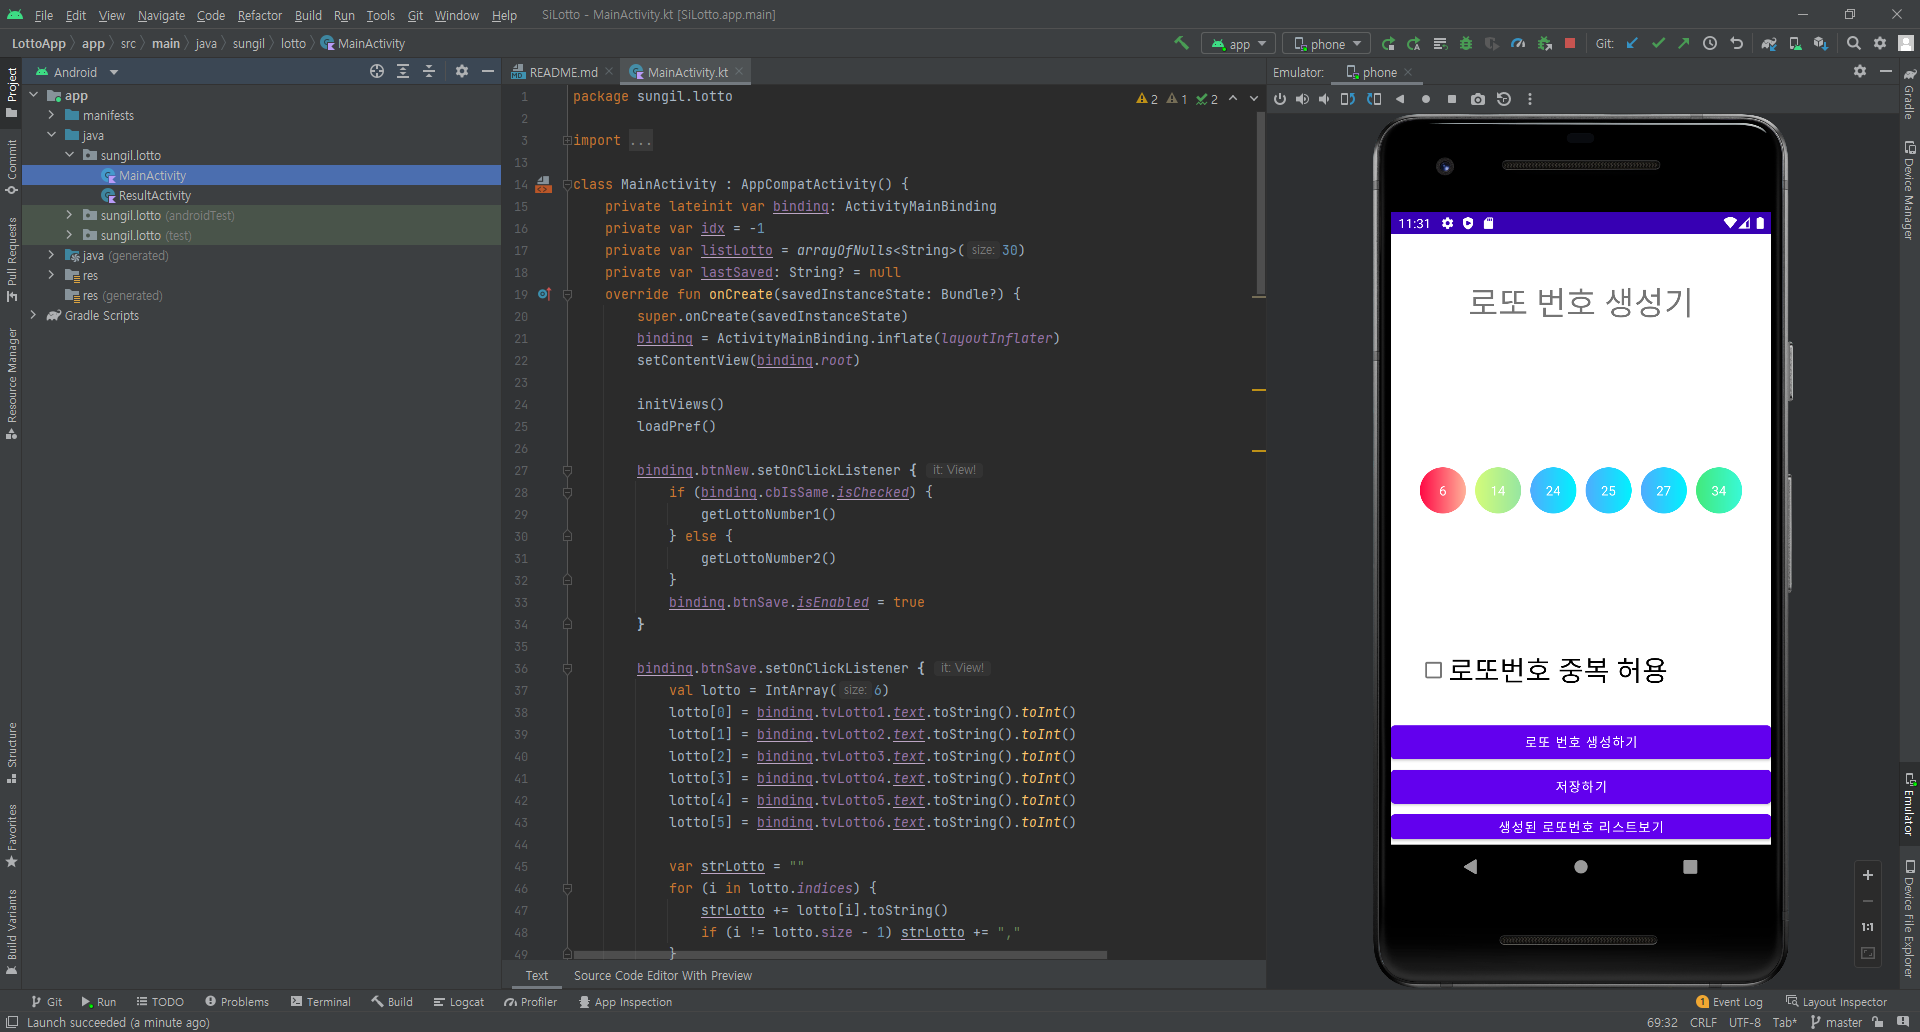The height and width of the screenshot is (1032, 1920).
Task: Switch to the README.md editor tab
Action: click(x=561, y=71)
